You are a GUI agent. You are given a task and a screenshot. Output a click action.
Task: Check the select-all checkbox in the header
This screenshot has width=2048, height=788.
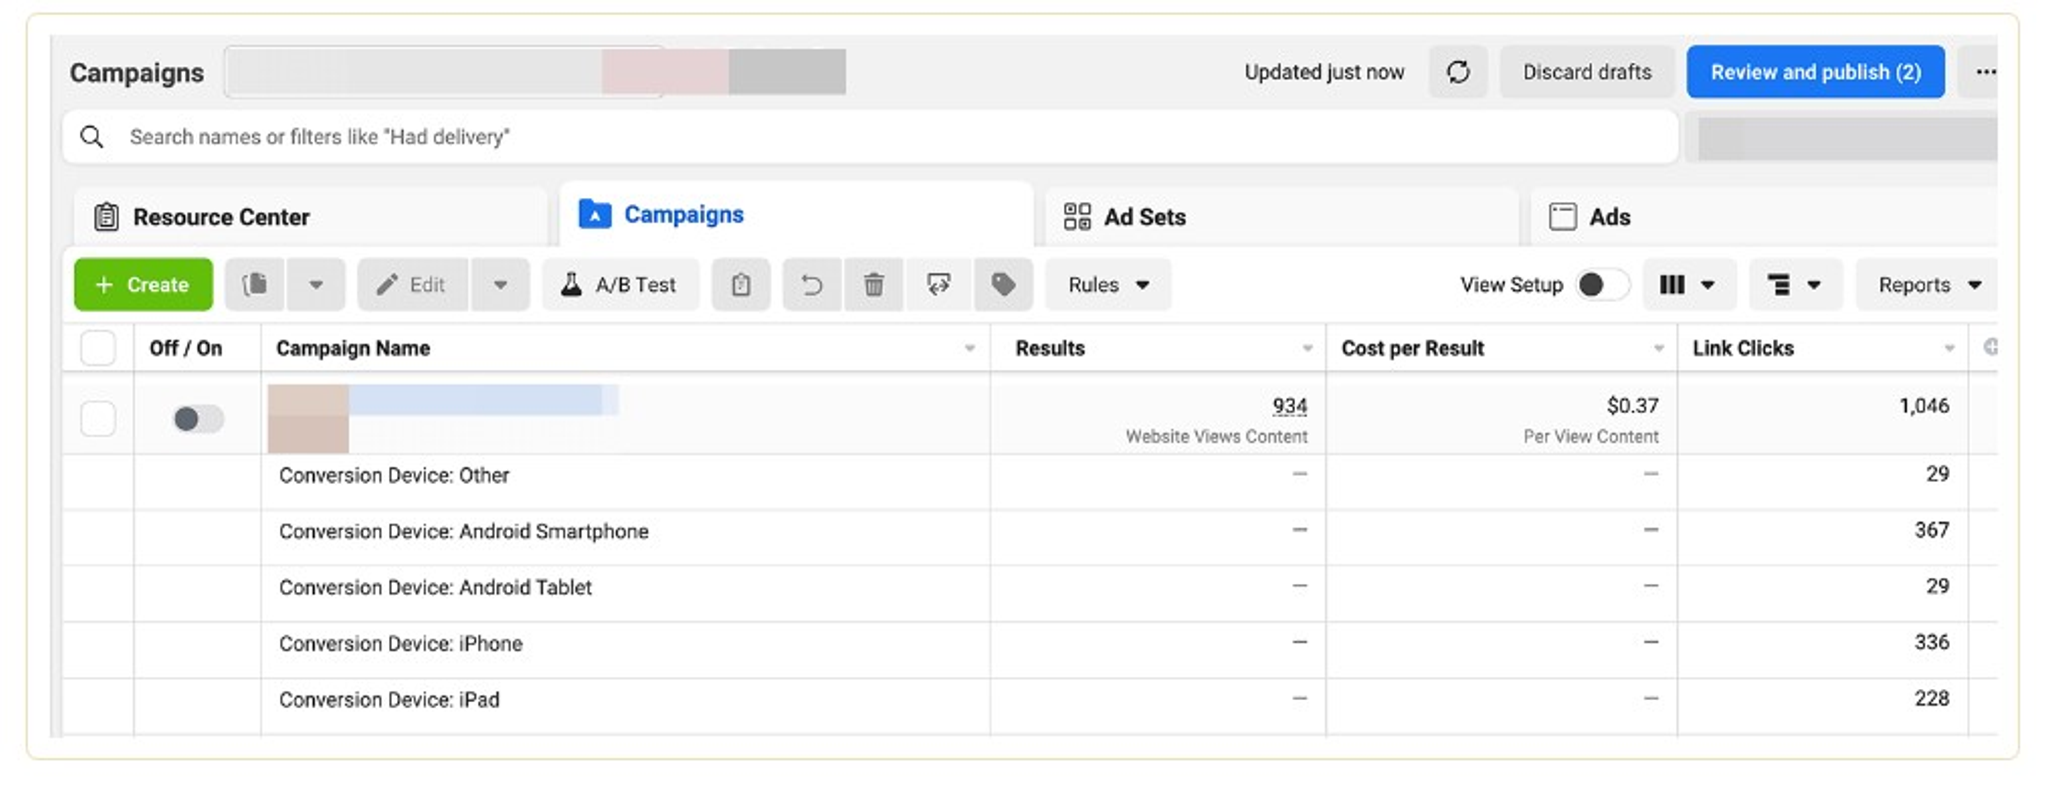tap(98, 348)
